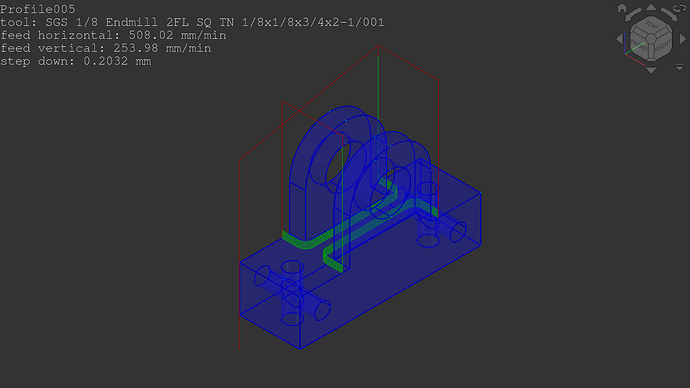Flip view with reverse-view icon

[x=679, y=8]
